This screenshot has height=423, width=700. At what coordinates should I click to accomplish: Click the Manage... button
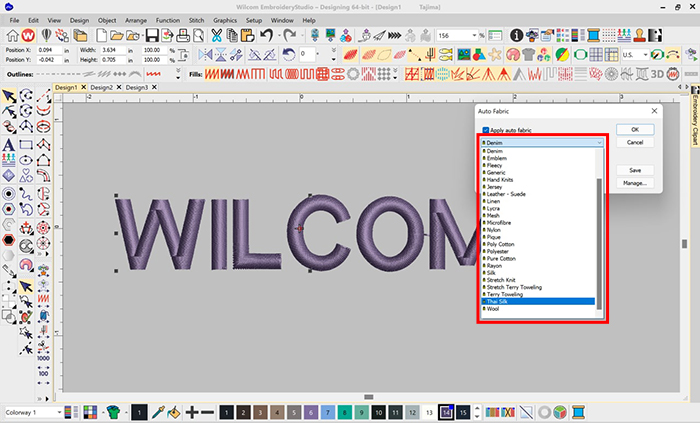[x=635, y=183]
